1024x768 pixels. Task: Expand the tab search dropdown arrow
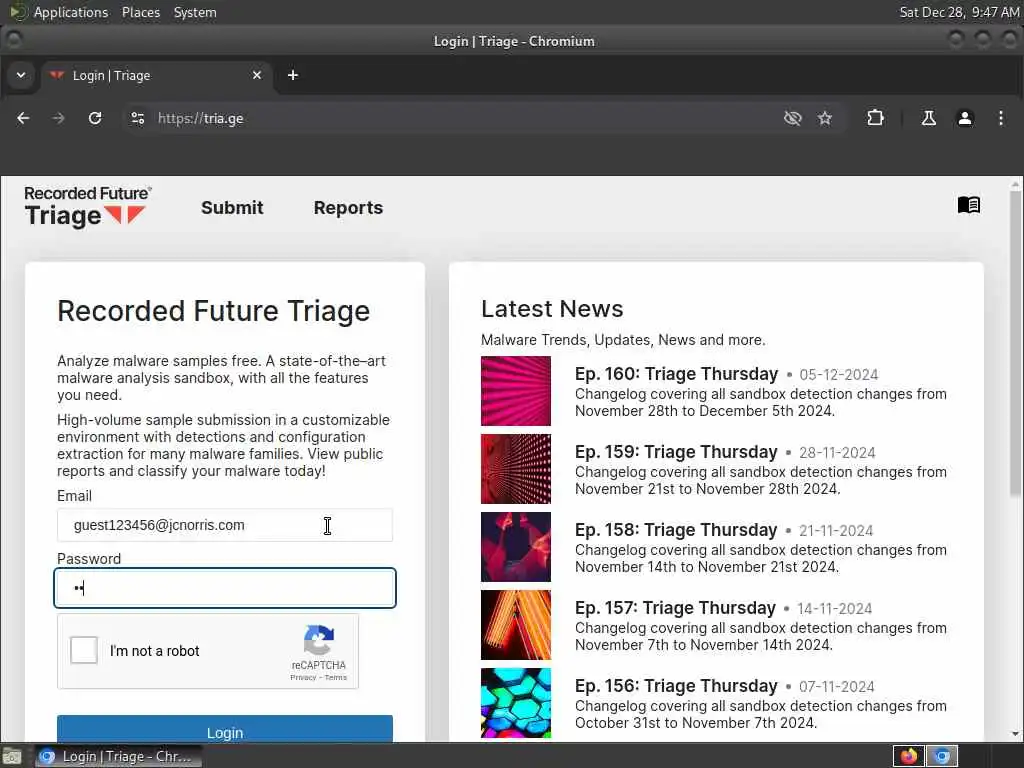pos(21,75)
